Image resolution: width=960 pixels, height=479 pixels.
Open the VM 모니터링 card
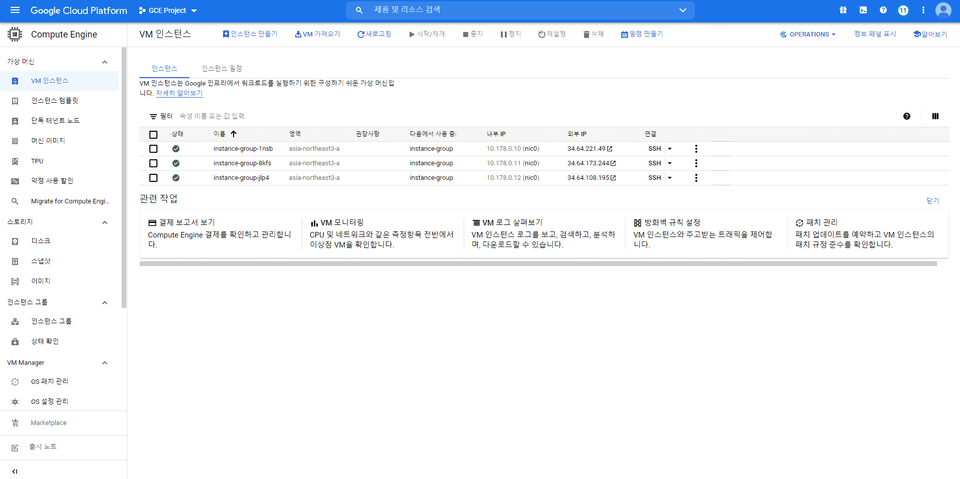pyautogui.click(x=383, y=233)
